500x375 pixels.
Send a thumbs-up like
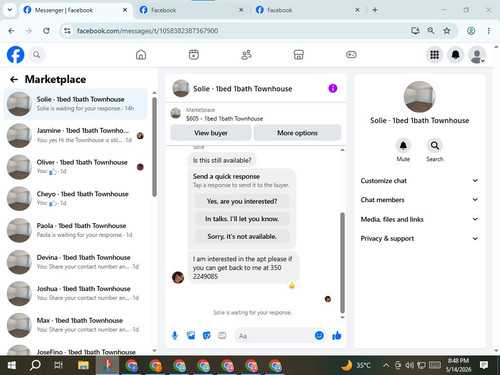[x=337, y=336]
